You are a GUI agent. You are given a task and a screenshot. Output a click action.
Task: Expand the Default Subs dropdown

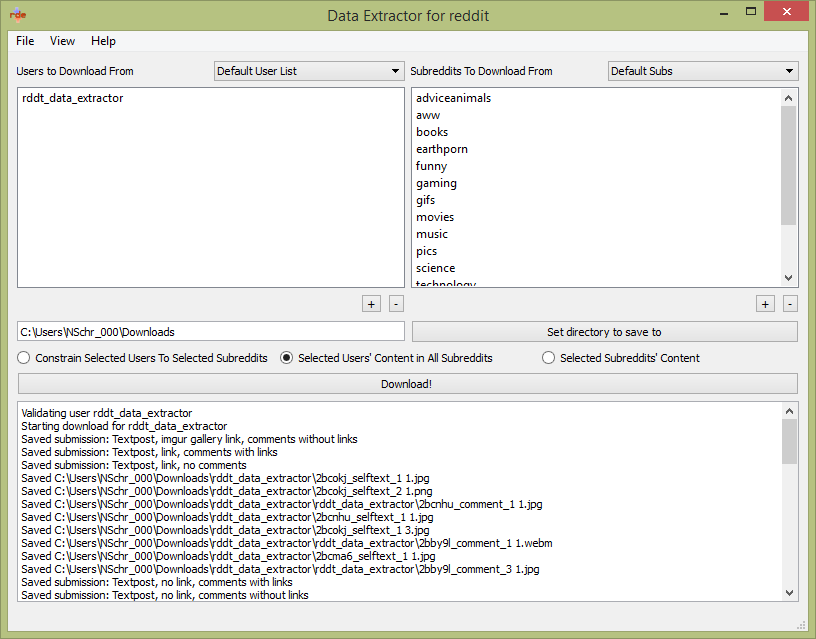(x=703, y=71)
